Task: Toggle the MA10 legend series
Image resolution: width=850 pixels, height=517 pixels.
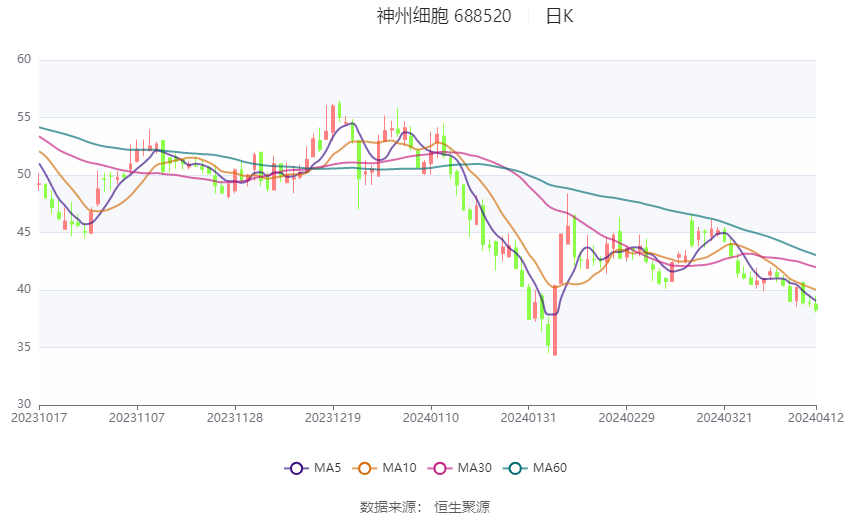Action: click(x=384, y=468)
